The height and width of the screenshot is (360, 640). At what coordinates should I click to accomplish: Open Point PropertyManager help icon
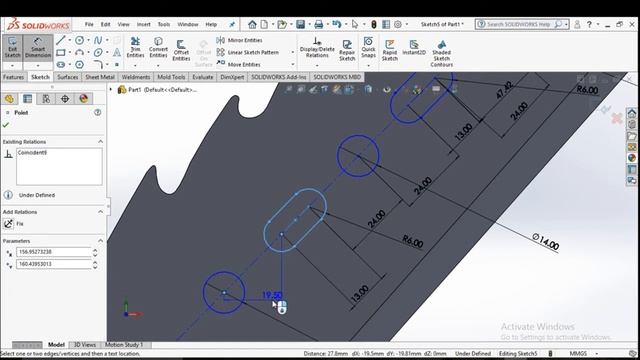pos(98,112)
